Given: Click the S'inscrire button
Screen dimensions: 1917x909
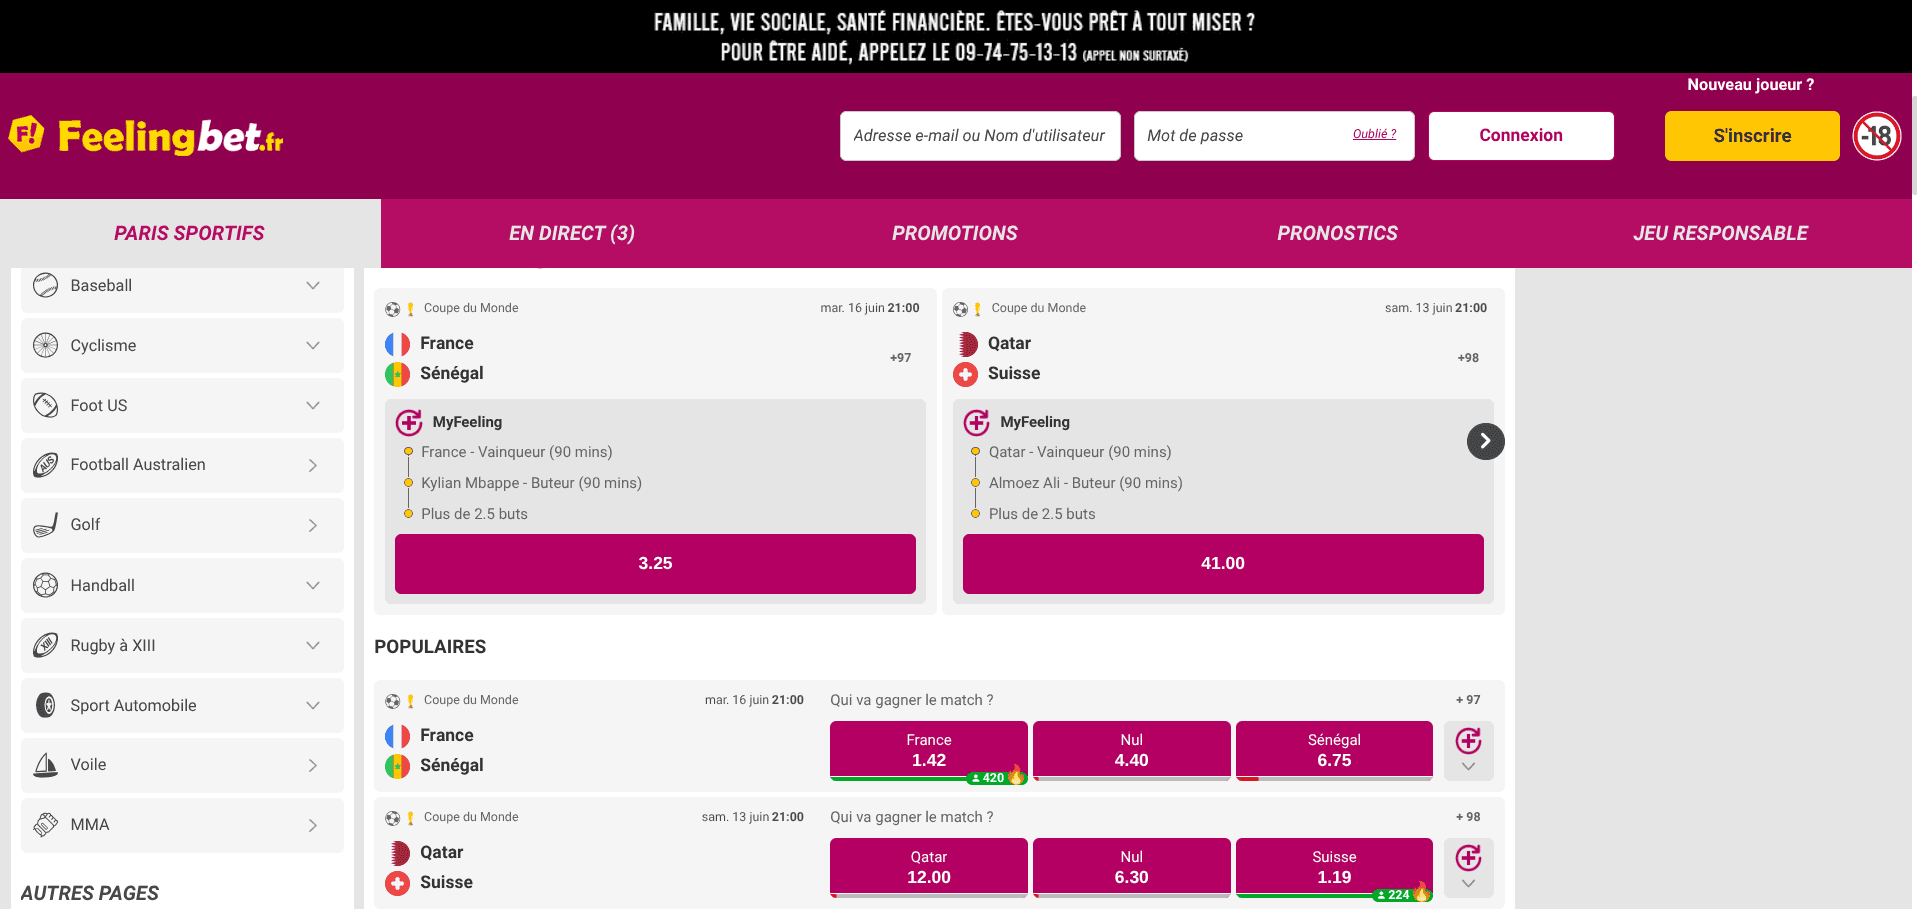Looking at the screenshot, I should pyautogui.click(x=1752, y=136).
